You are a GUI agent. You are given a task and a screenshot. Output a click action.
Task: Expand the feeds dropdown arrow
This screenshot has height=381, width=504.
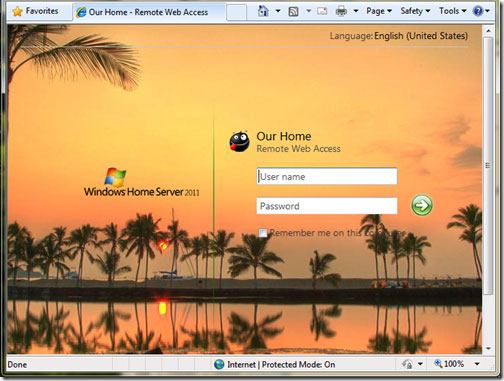(x=309, y=11)
